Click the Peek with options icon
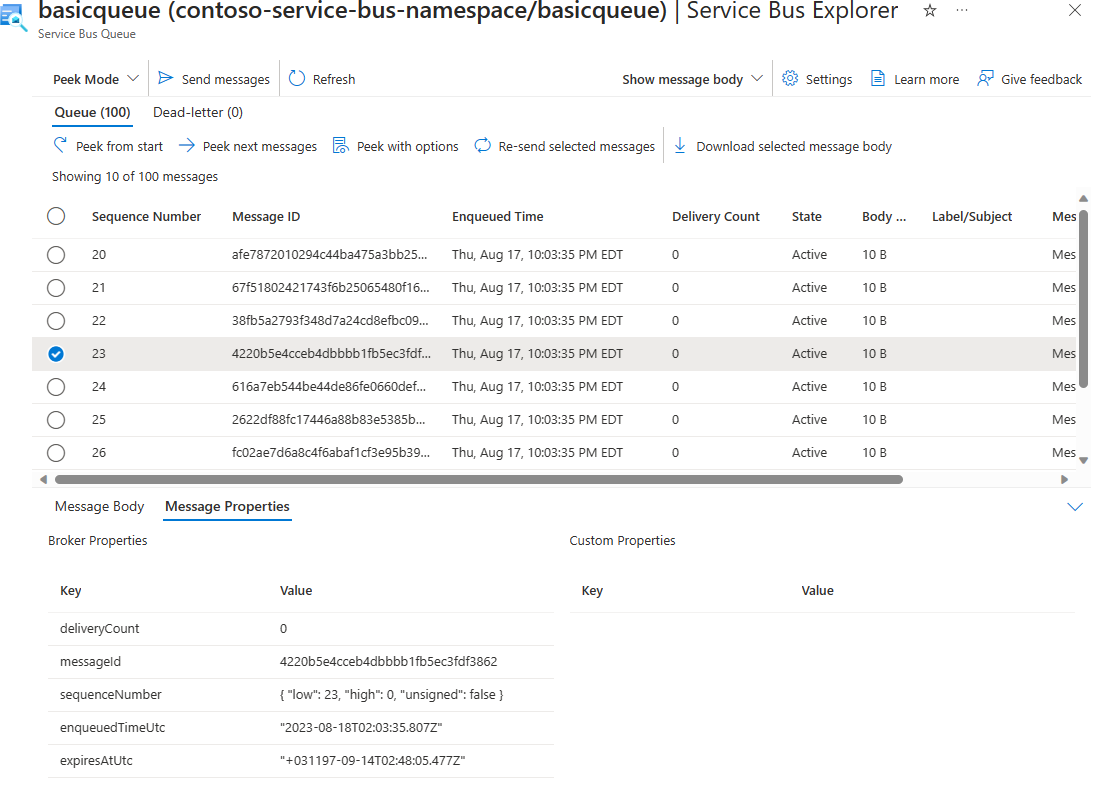1109x794 pixels. pos(341,146)
